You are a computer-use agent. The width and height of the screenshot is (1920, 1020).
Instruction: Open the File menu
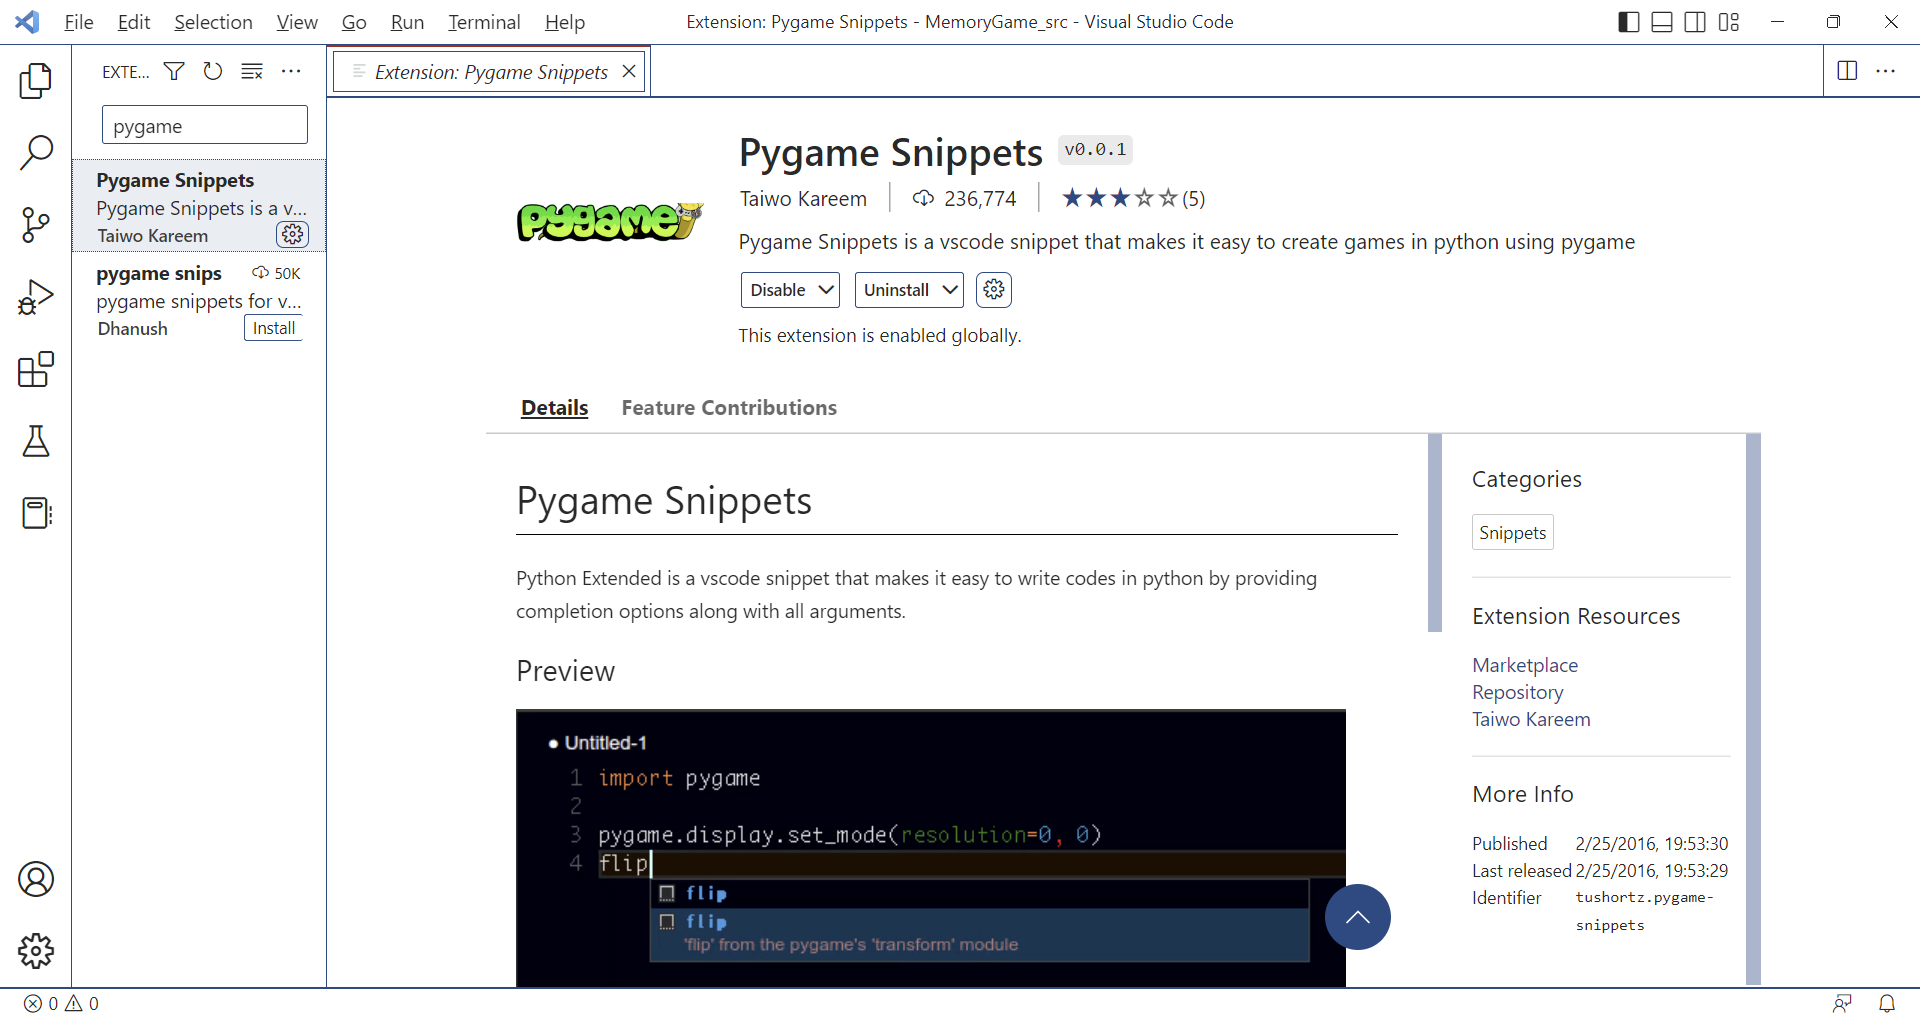click(78, 22)
